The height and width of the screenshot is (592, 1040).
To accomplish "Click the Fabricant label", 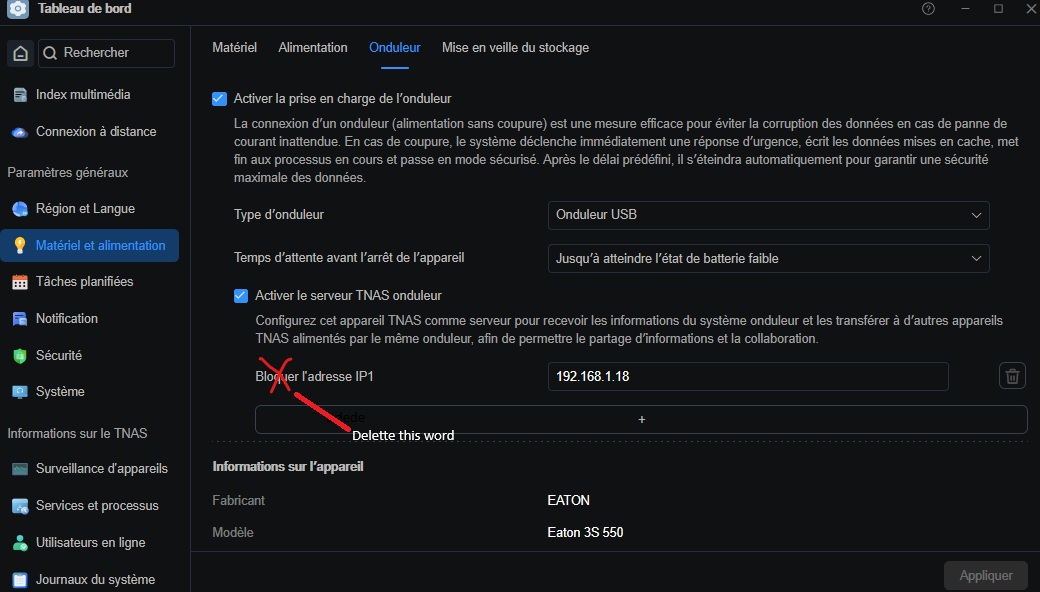I will coord(238,501).
